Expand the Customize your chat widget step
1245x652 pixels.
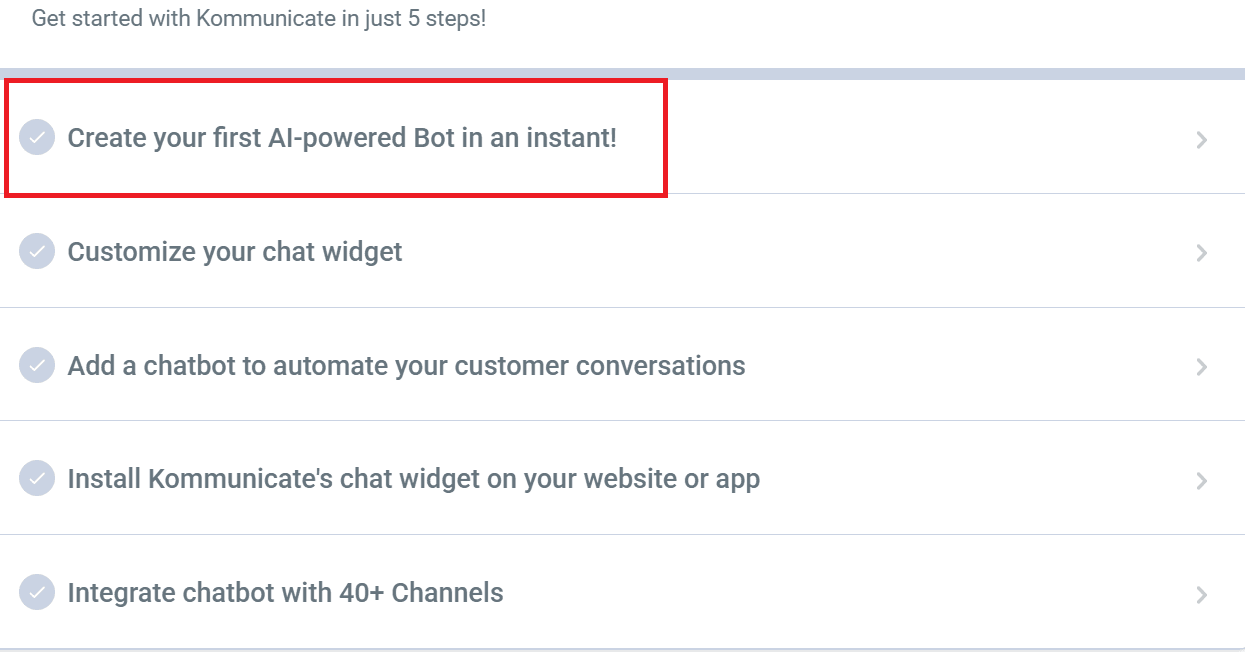[x=1201, y=252]
